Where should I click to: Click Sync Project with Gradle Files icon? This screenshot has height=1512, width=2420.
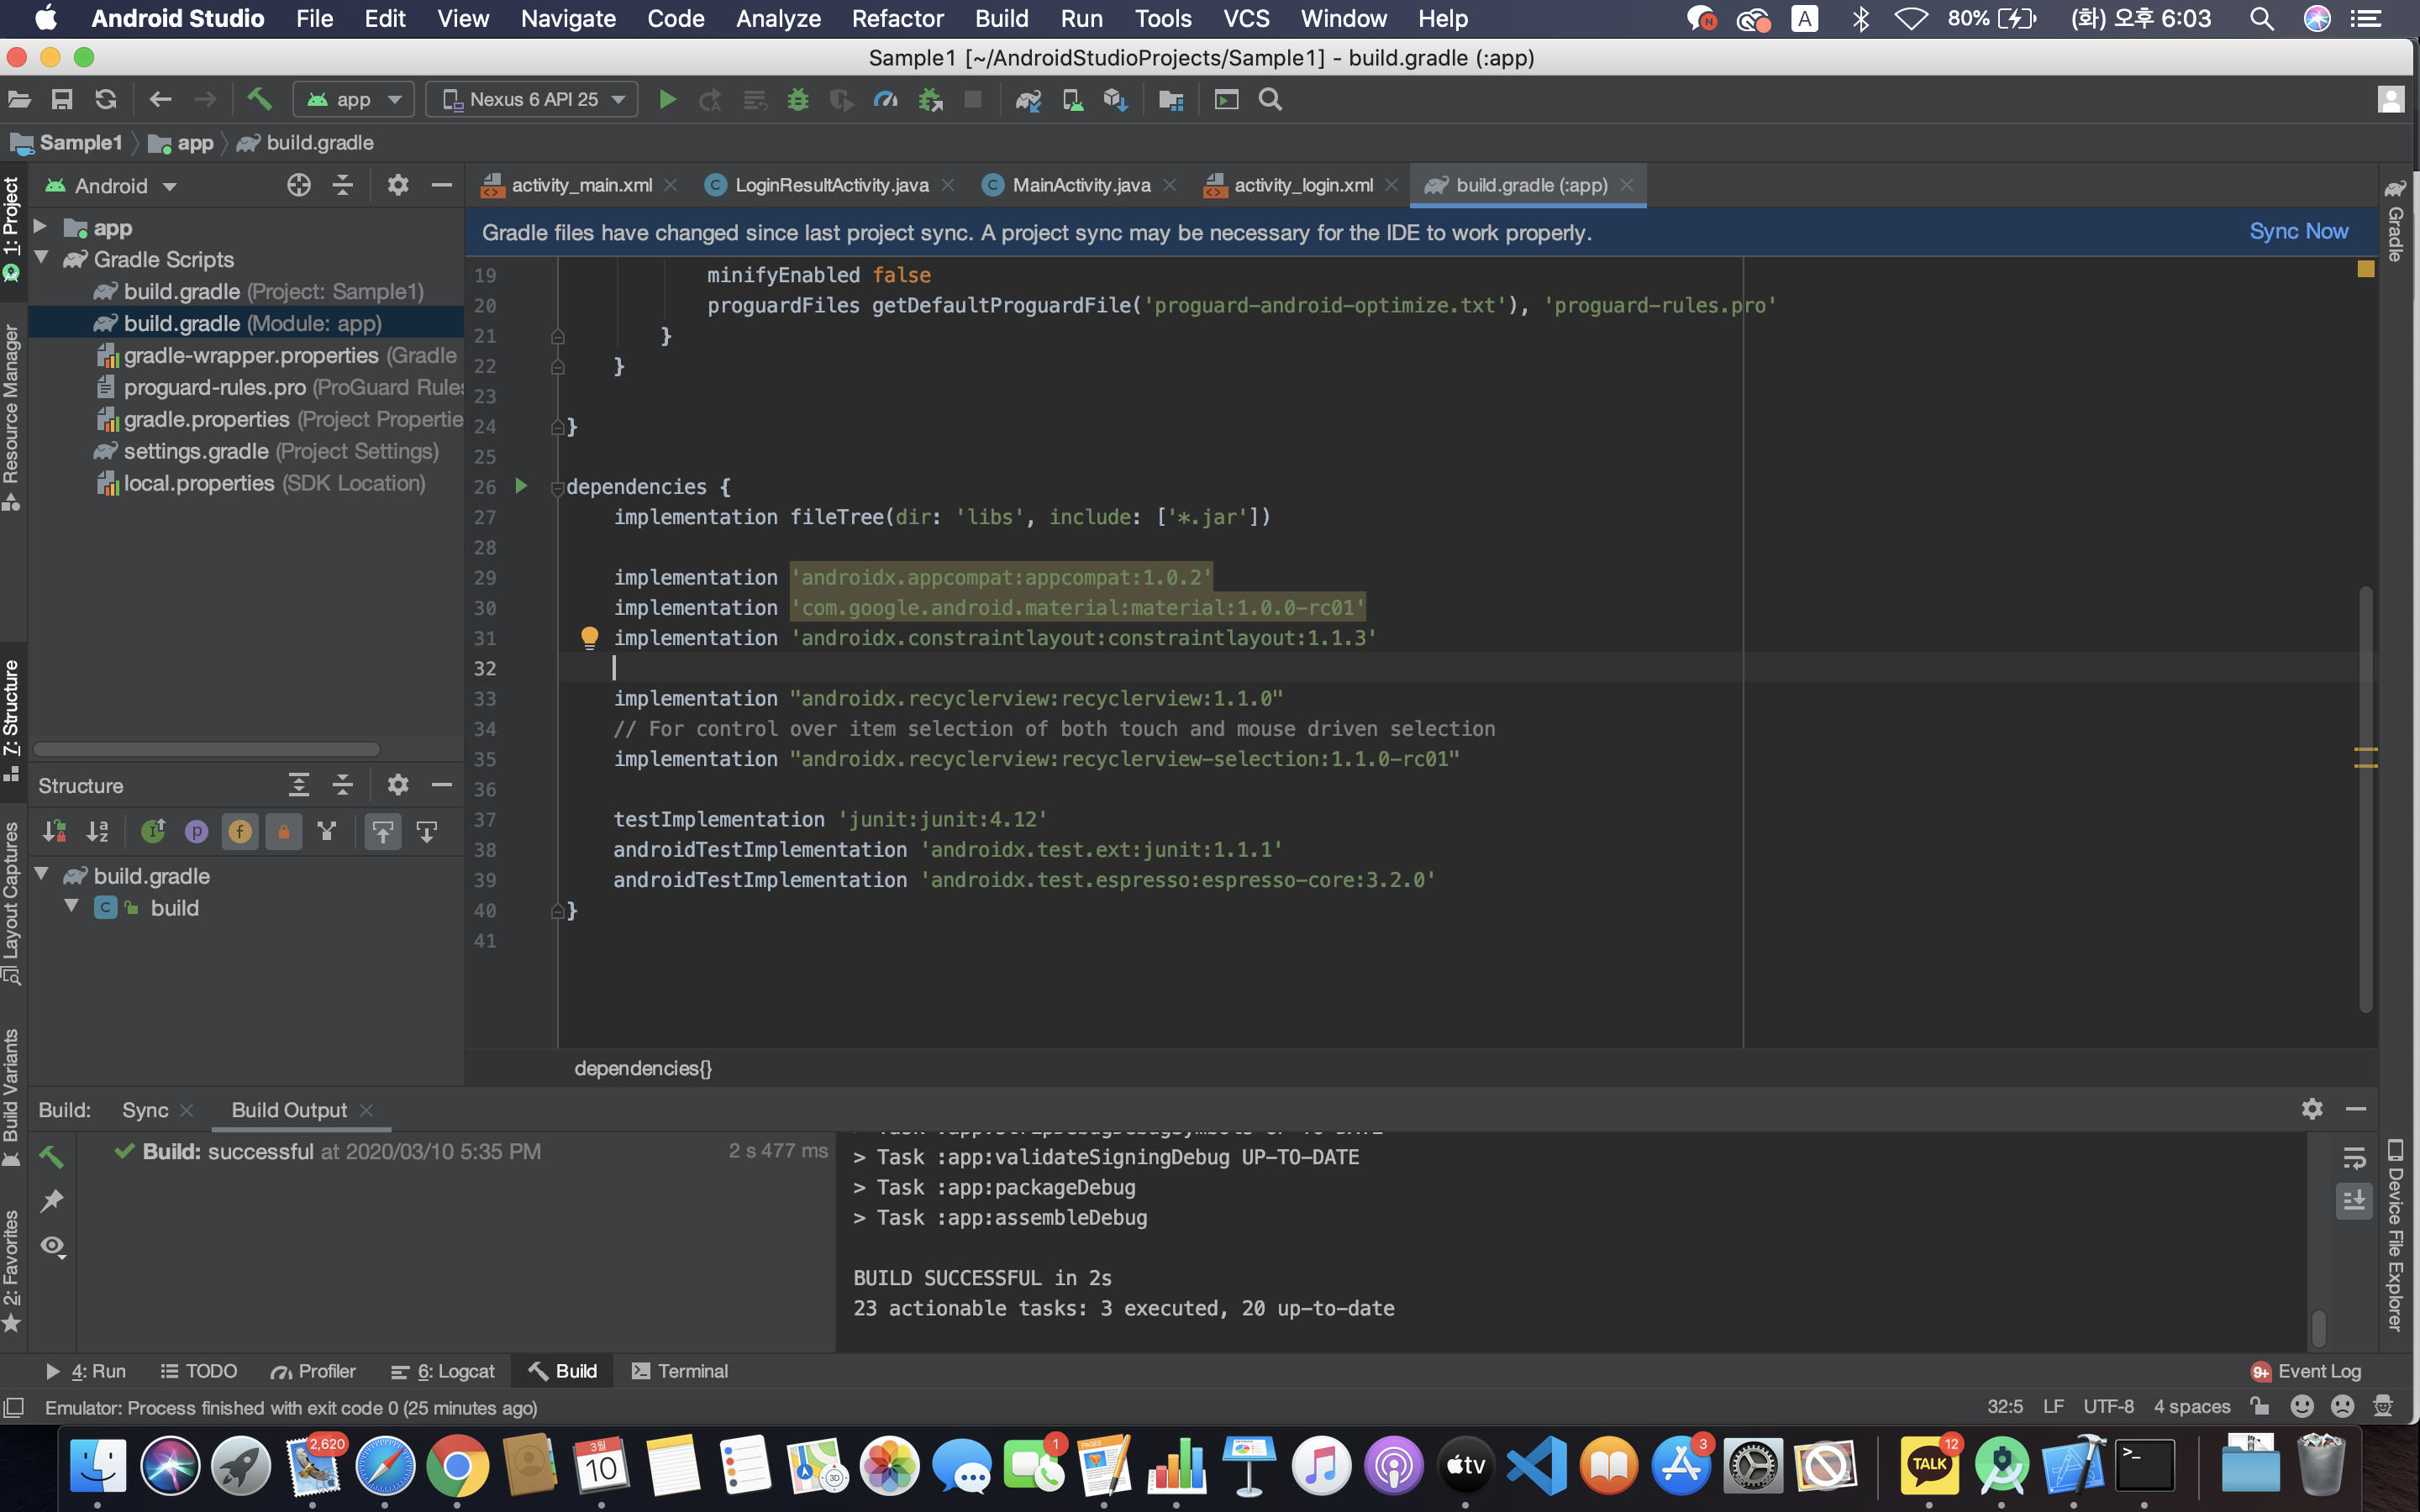coord(1028,99)
